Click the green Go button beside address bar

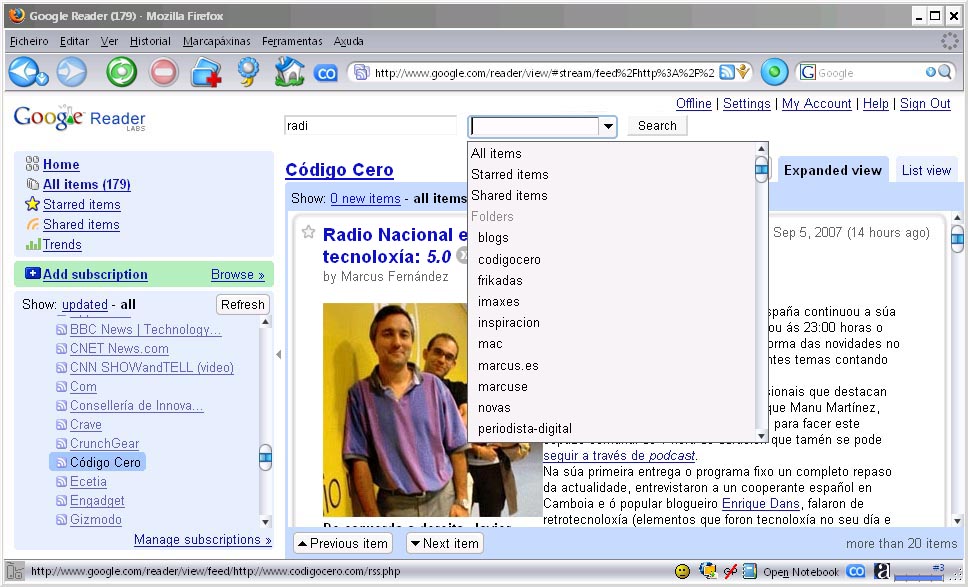pos(775,72)
